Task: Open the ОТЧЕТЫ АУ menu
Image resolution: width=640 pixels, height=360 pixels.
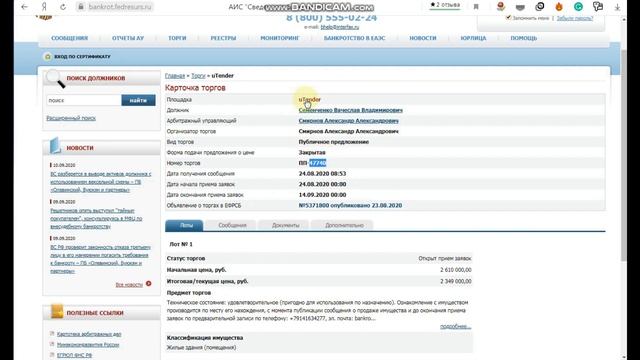Action: click(x=128, y=38)
